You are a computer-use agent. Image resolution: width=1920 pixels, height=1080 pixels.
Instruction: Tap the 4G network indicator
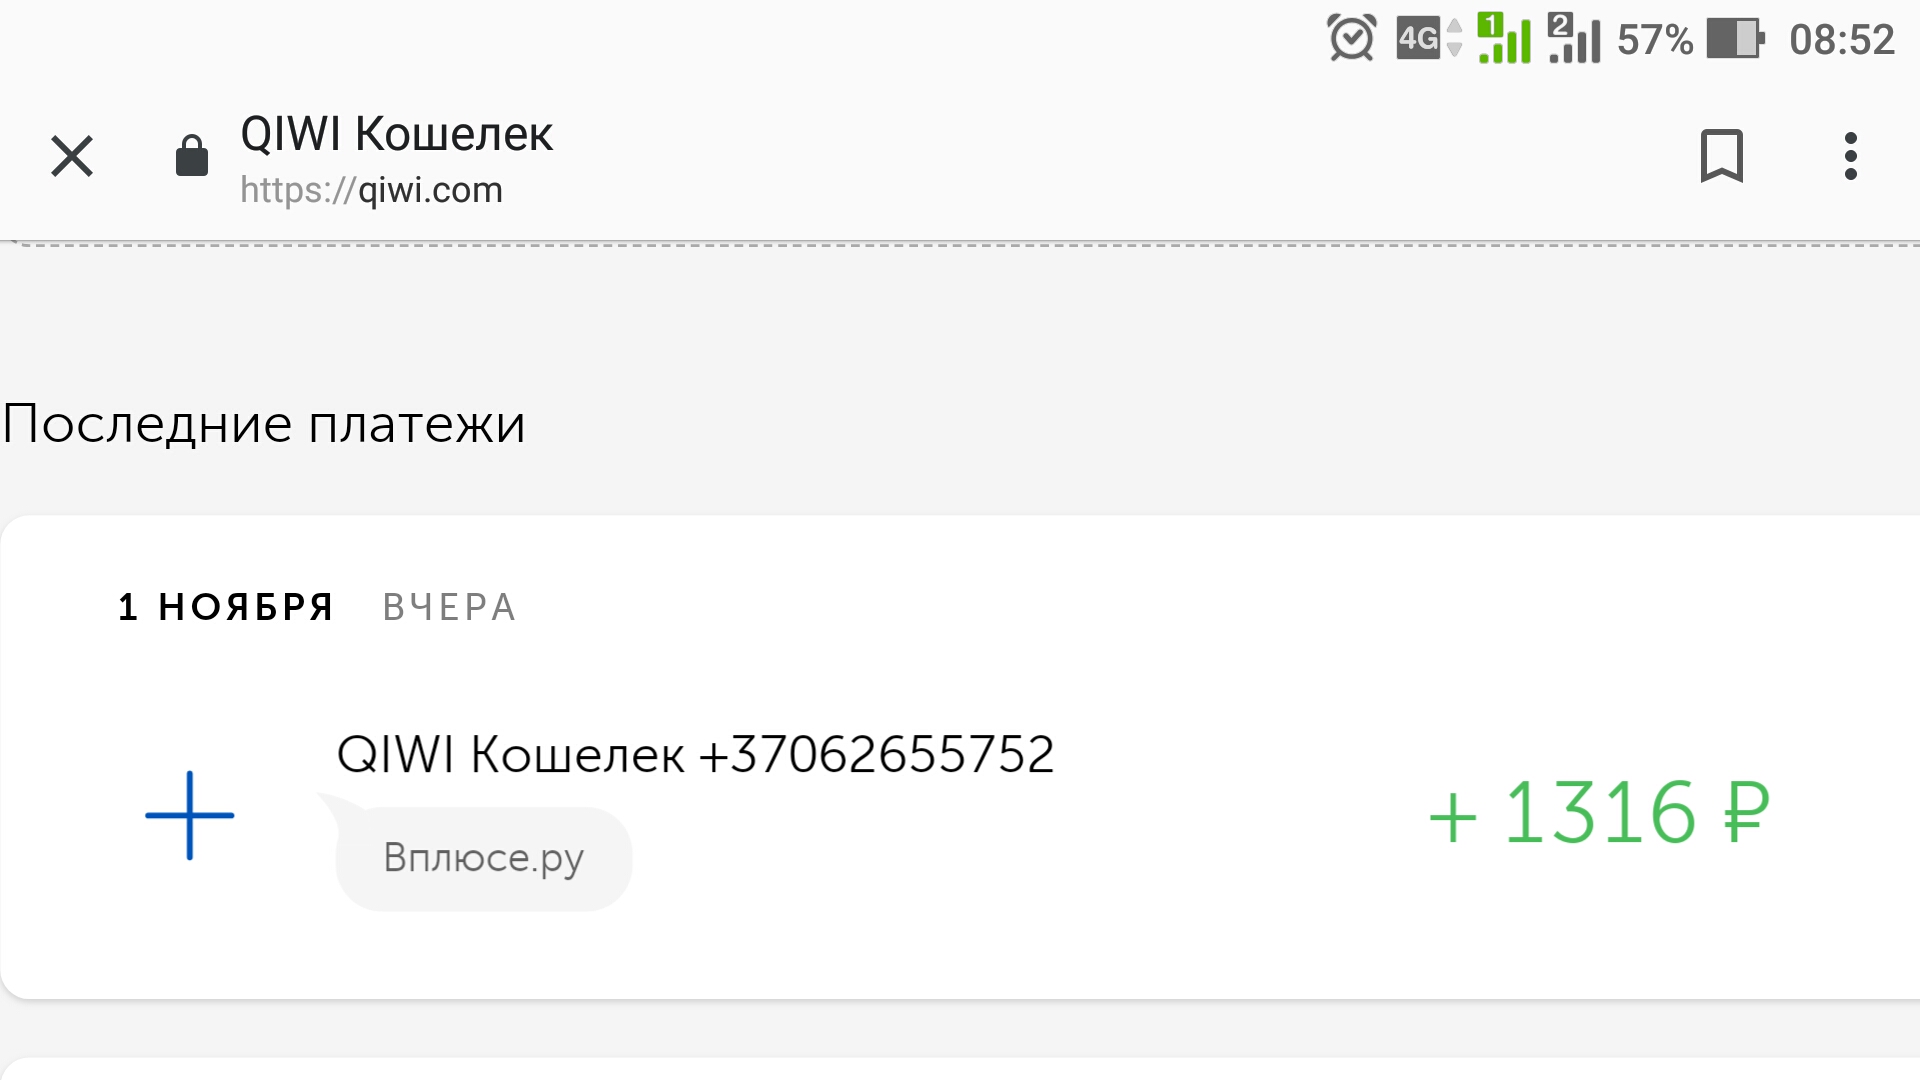[x=1429, y=38]
